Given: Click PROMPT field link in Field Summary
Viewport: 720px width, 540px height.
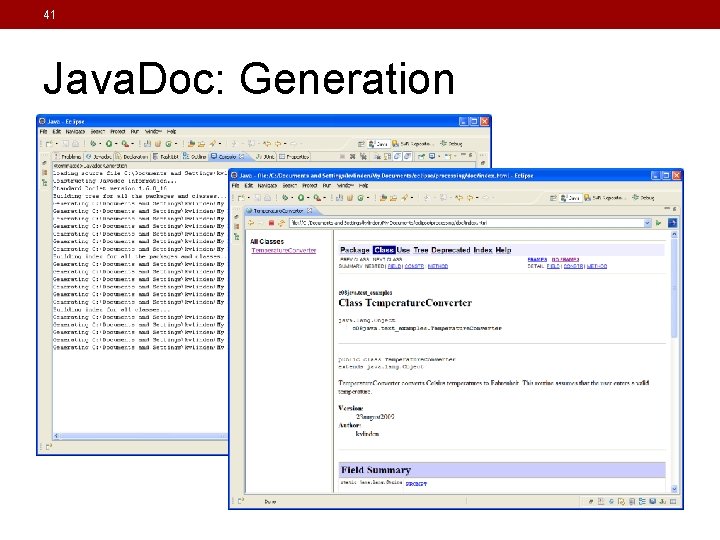Looking at the screenshot, I should [x=416, y=484].
